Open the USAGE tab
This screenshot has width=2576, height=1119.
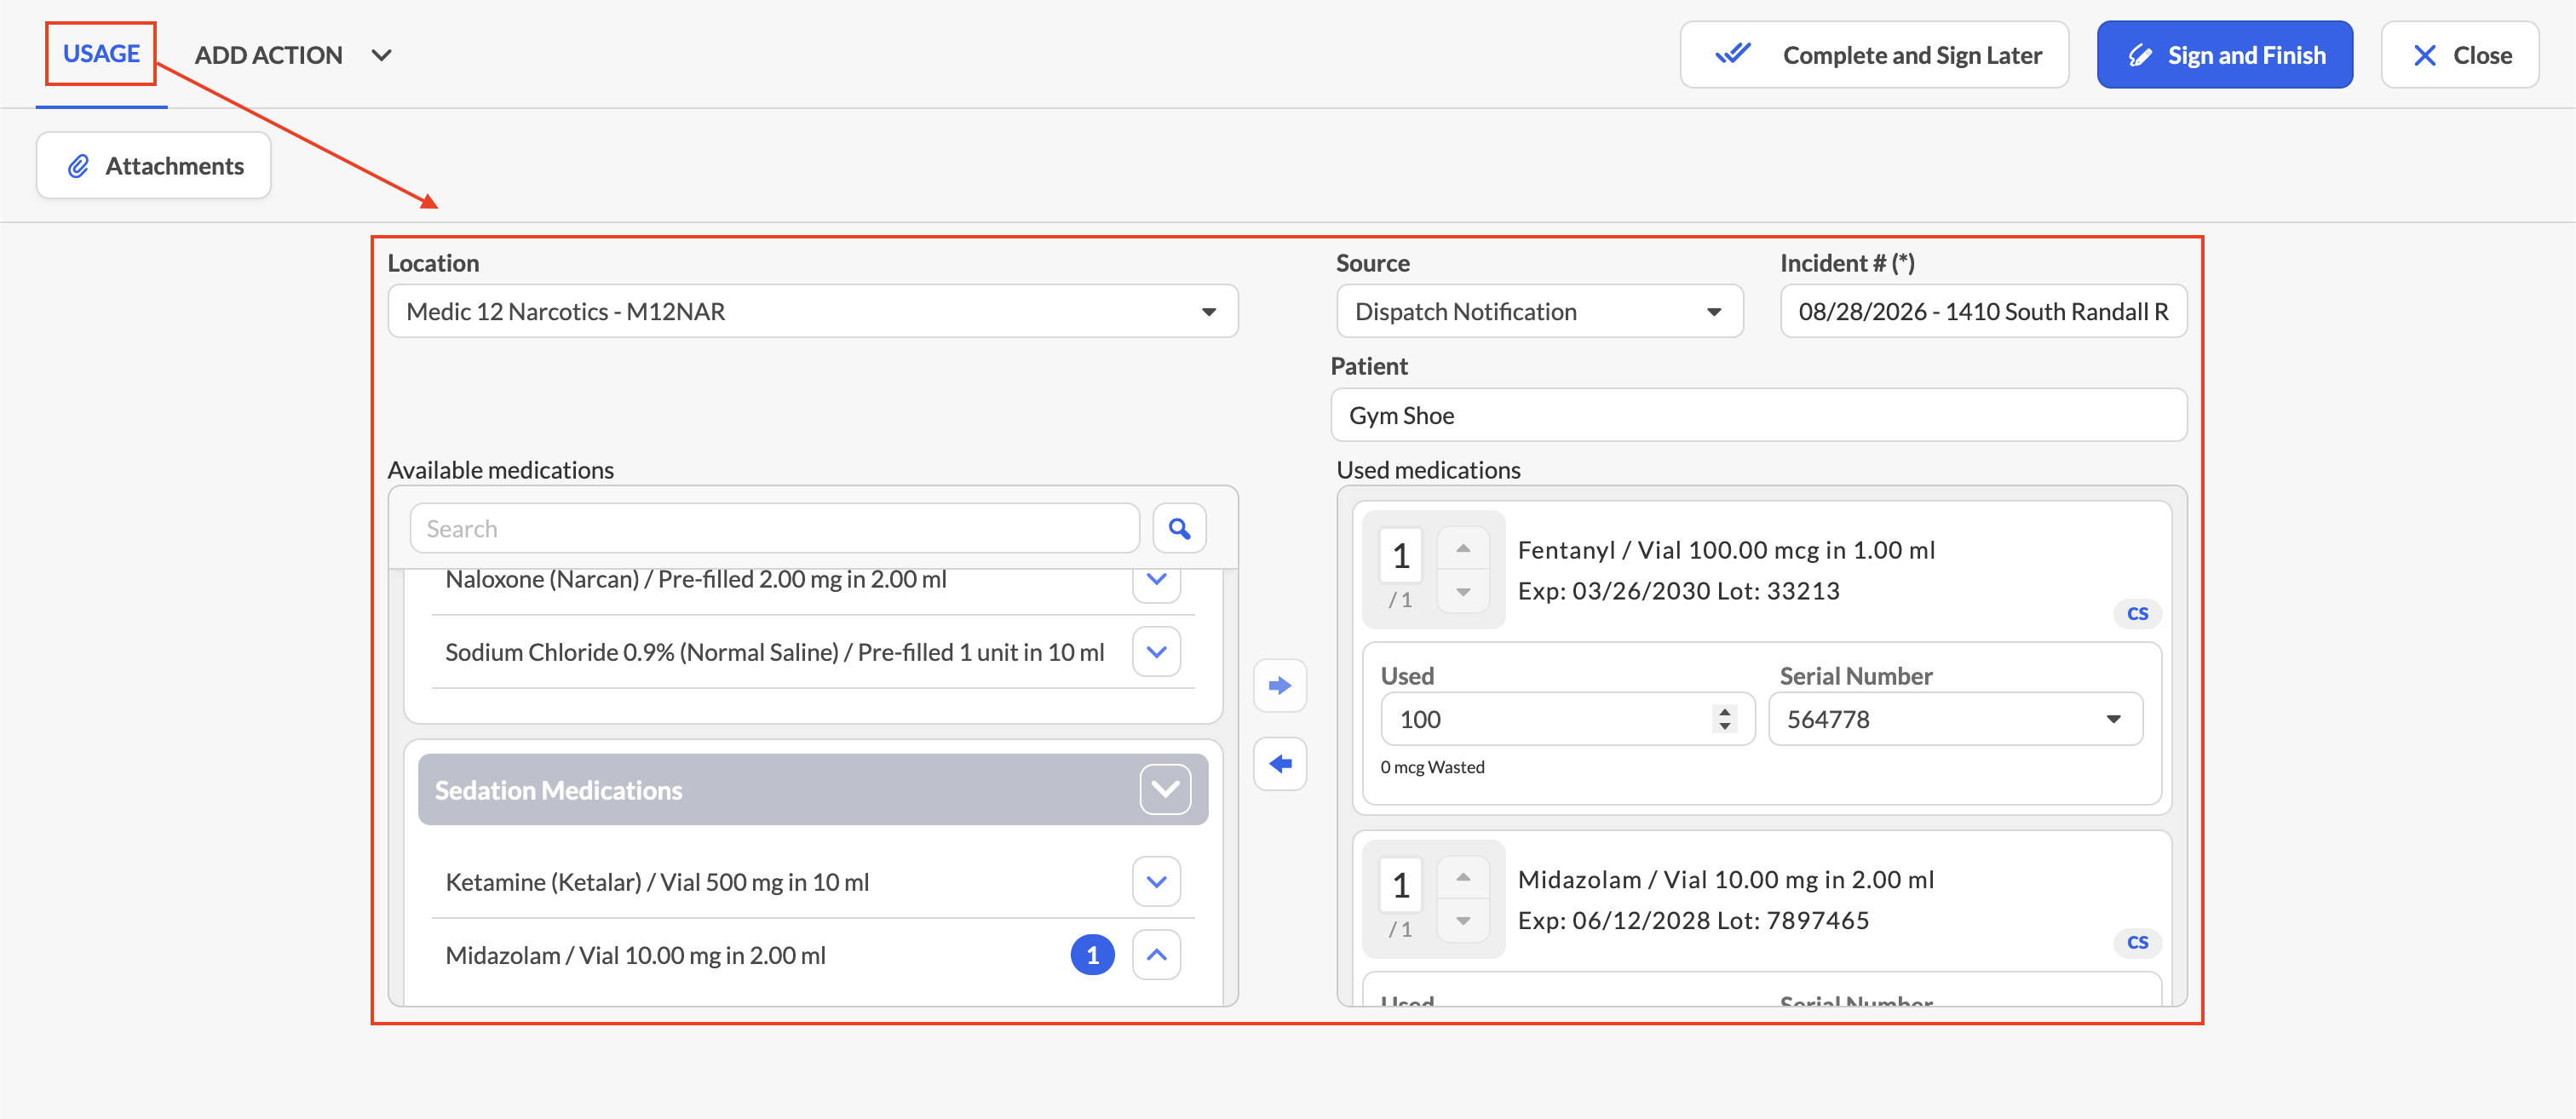pos(101,54)
